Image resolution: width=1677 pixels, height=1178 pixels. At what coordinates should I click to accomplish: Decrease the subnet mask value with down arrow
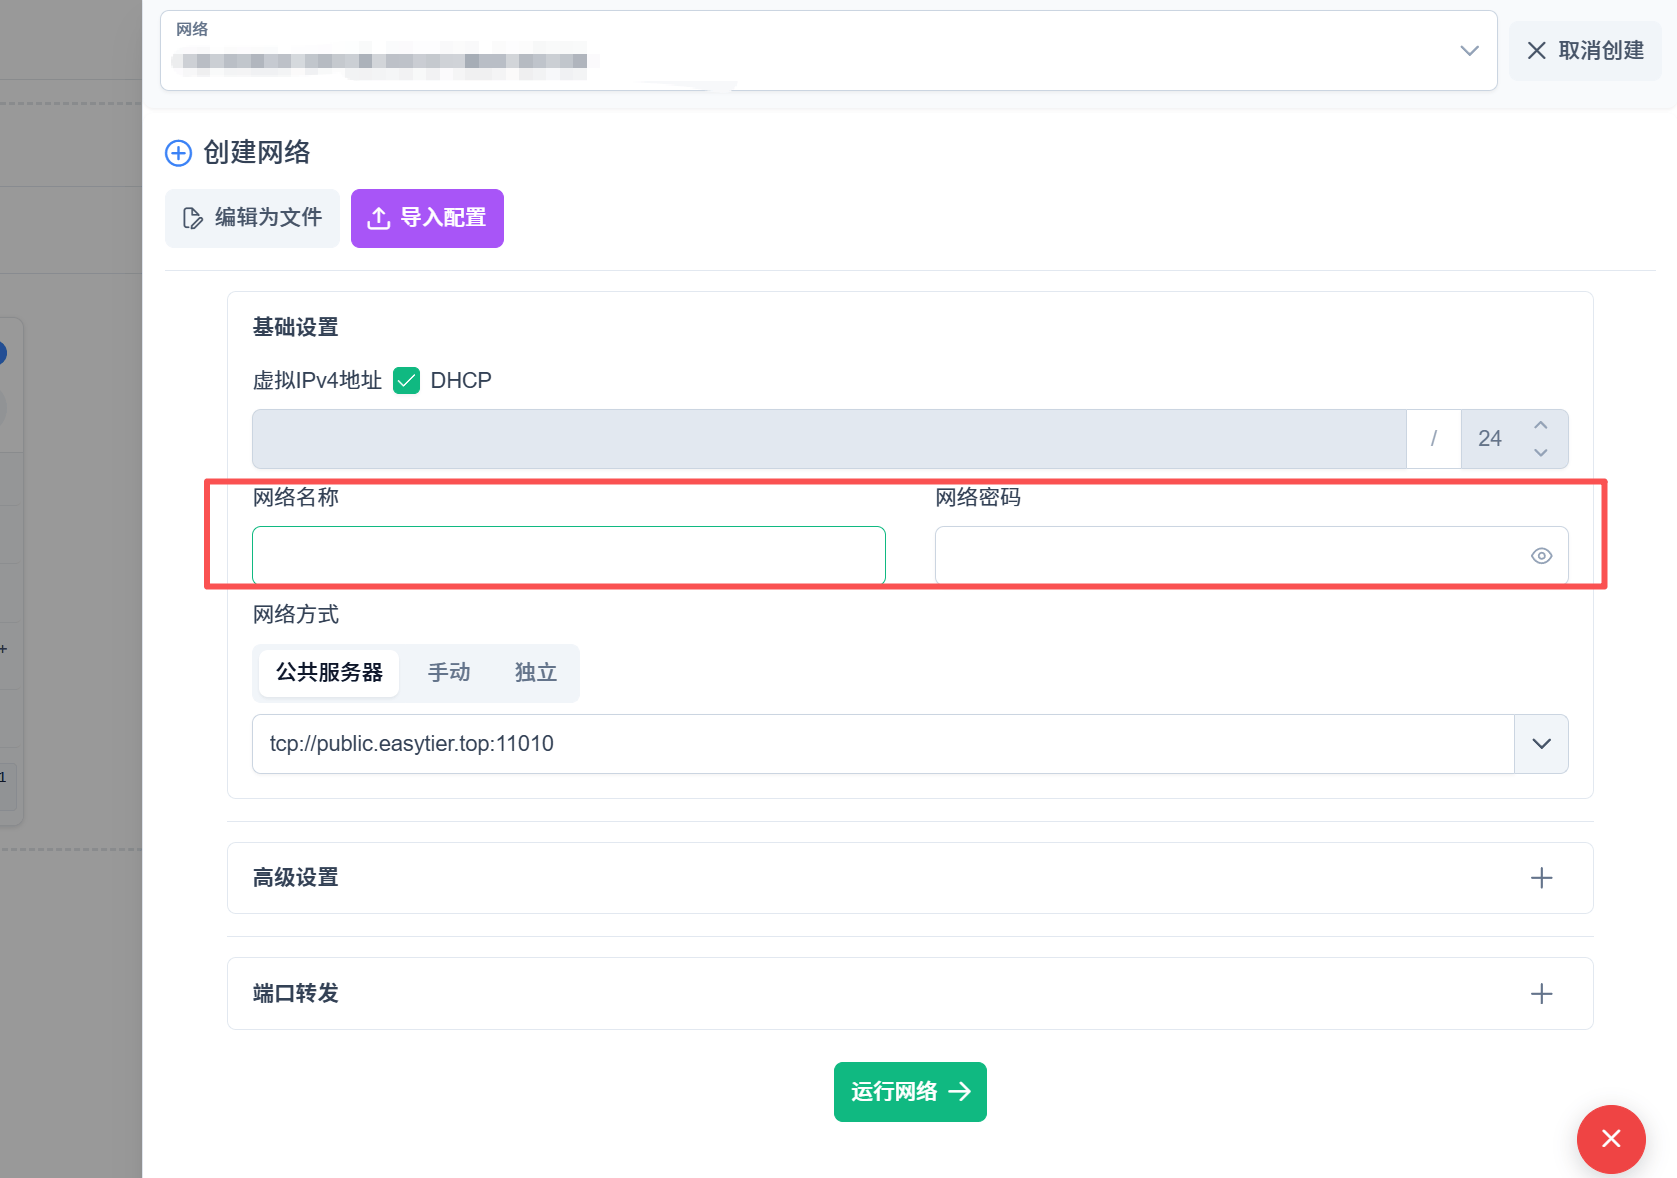1540,452
